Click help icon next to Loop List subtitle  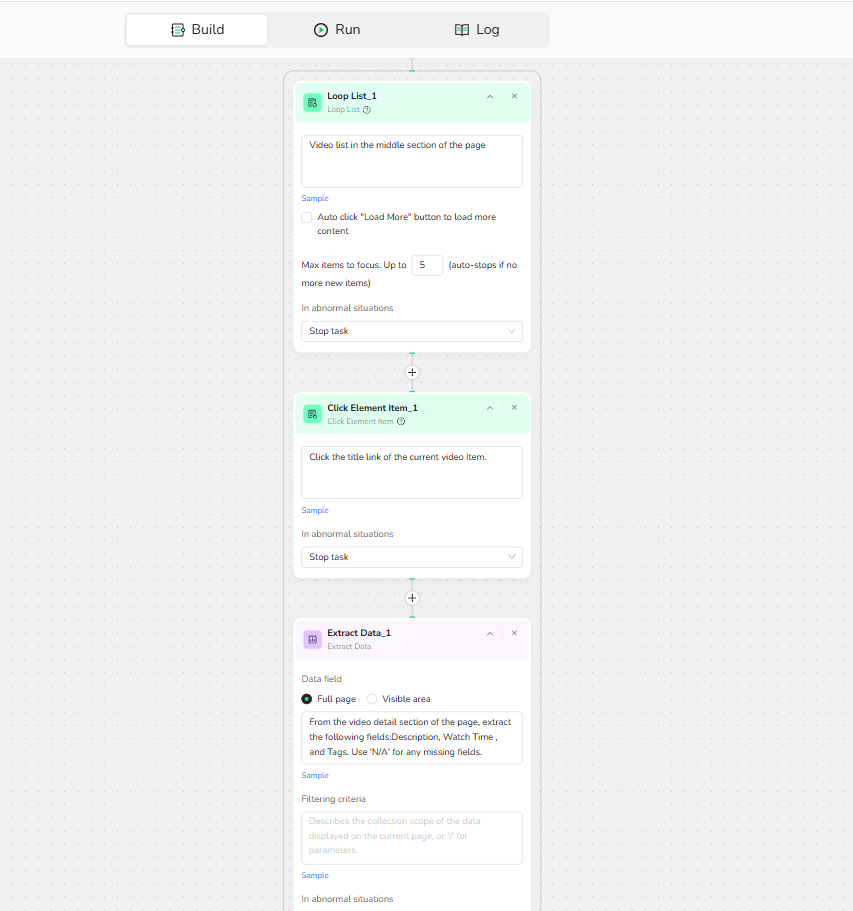(367, 110)
